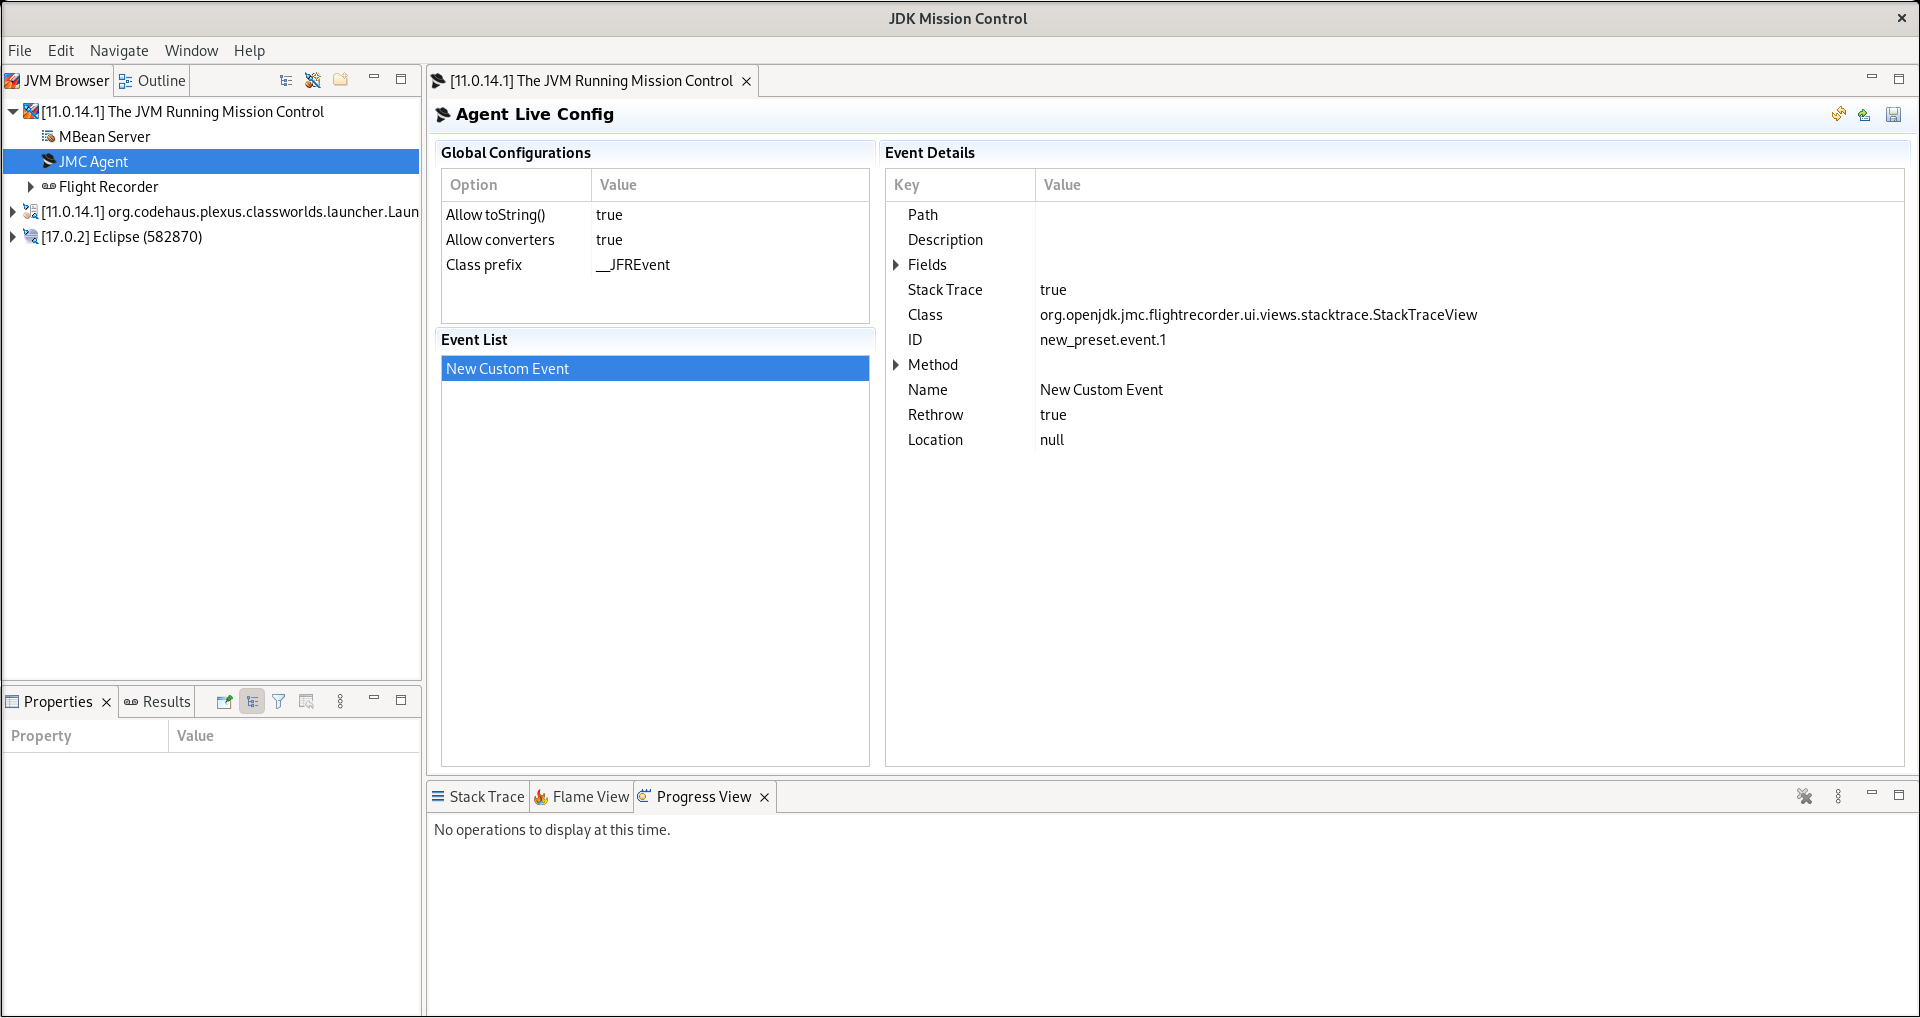Select MBean Server in the JVM Browser
This screenshot has width=1920, height=1018.
click(x=104, y=137)
